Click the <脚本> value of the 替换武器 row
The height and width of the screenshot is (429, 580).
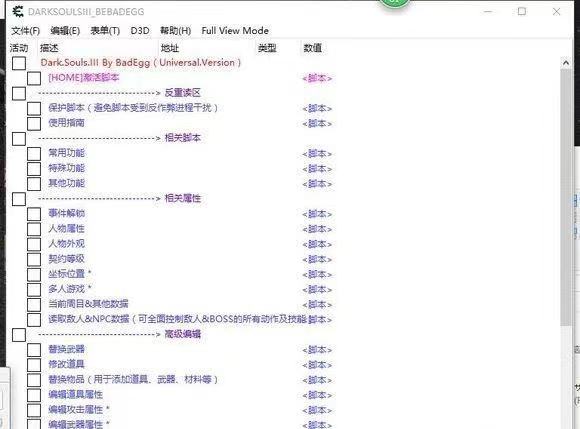click(317, 350)
